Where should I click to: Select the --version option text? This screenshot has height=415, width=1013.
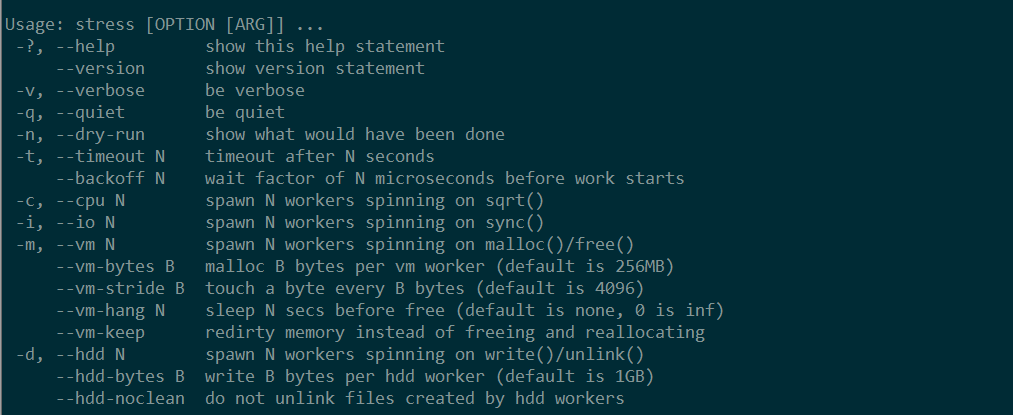click(x=100, y=69)
